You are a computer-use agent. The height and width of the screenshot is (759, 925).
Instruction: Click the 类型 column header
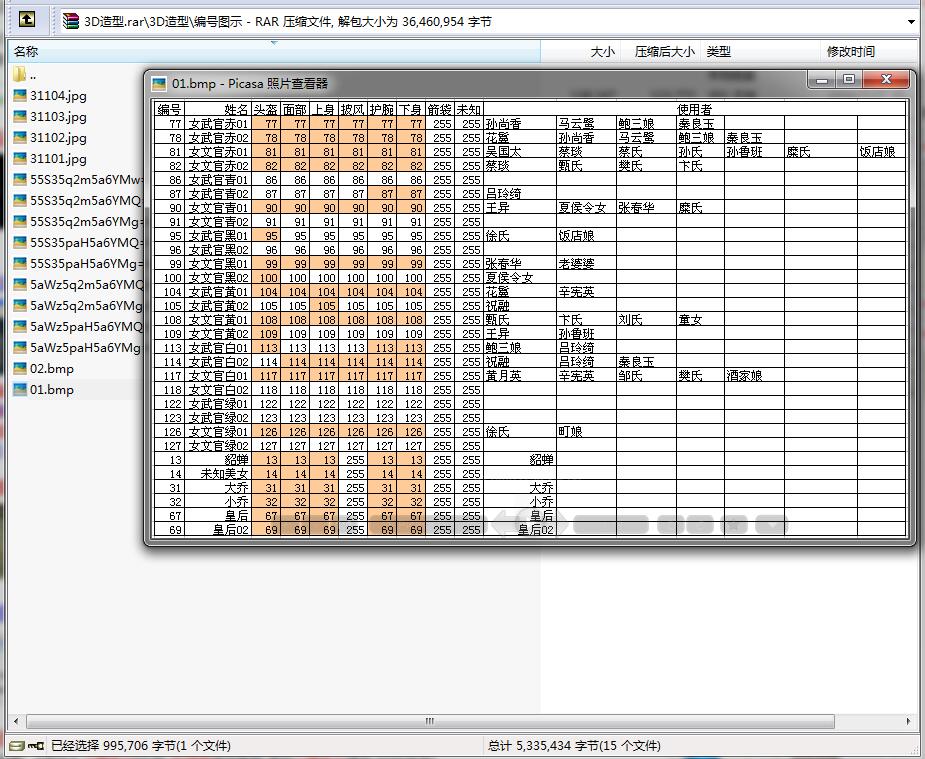pyautogui.click(x=718, y=51)
